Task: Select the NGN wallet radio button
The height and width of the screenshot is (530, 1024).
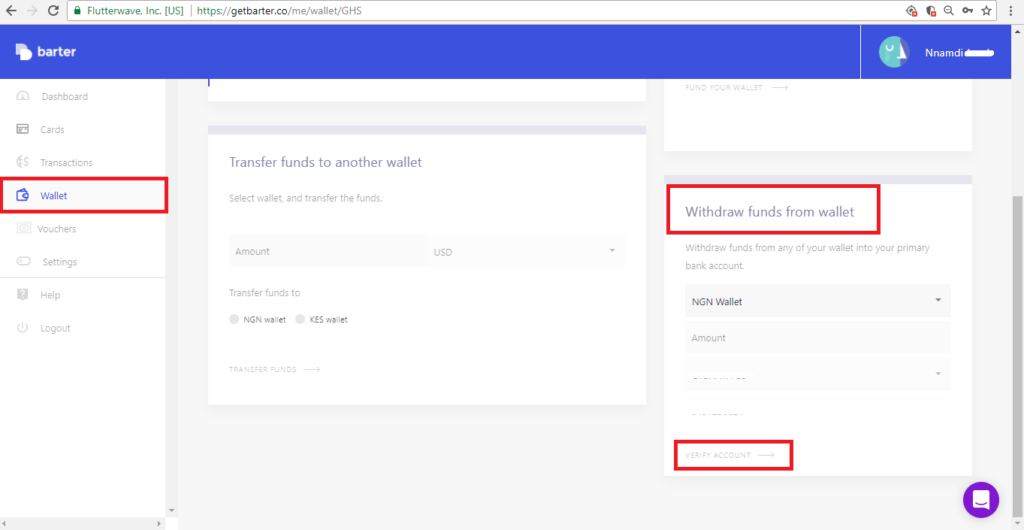Action: pos(234,320)
